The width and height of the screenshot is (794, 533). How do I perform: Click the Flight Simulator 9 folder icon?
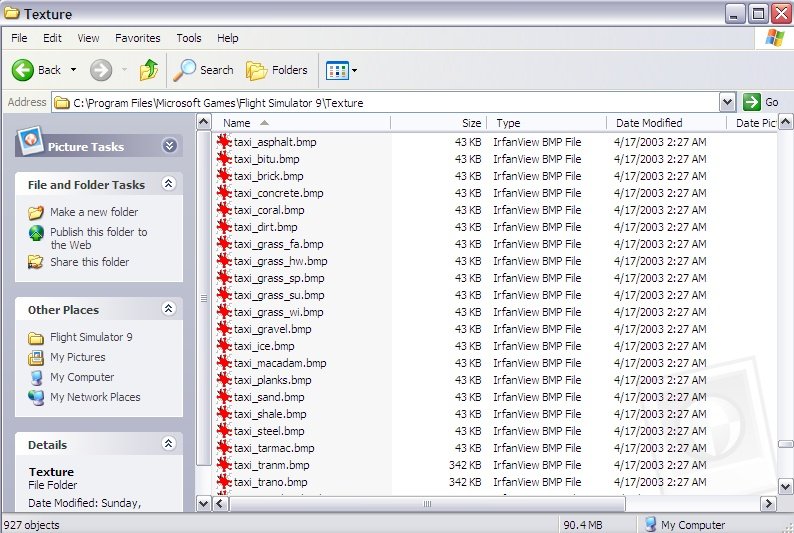tap(36, 338)
